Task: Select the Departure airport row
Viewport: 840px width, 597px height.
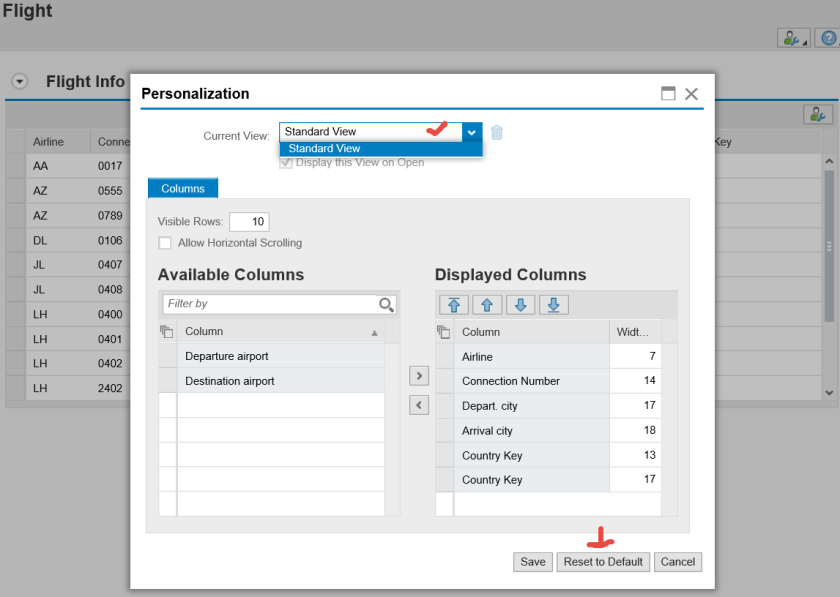Action: click(x=280, y=356)
